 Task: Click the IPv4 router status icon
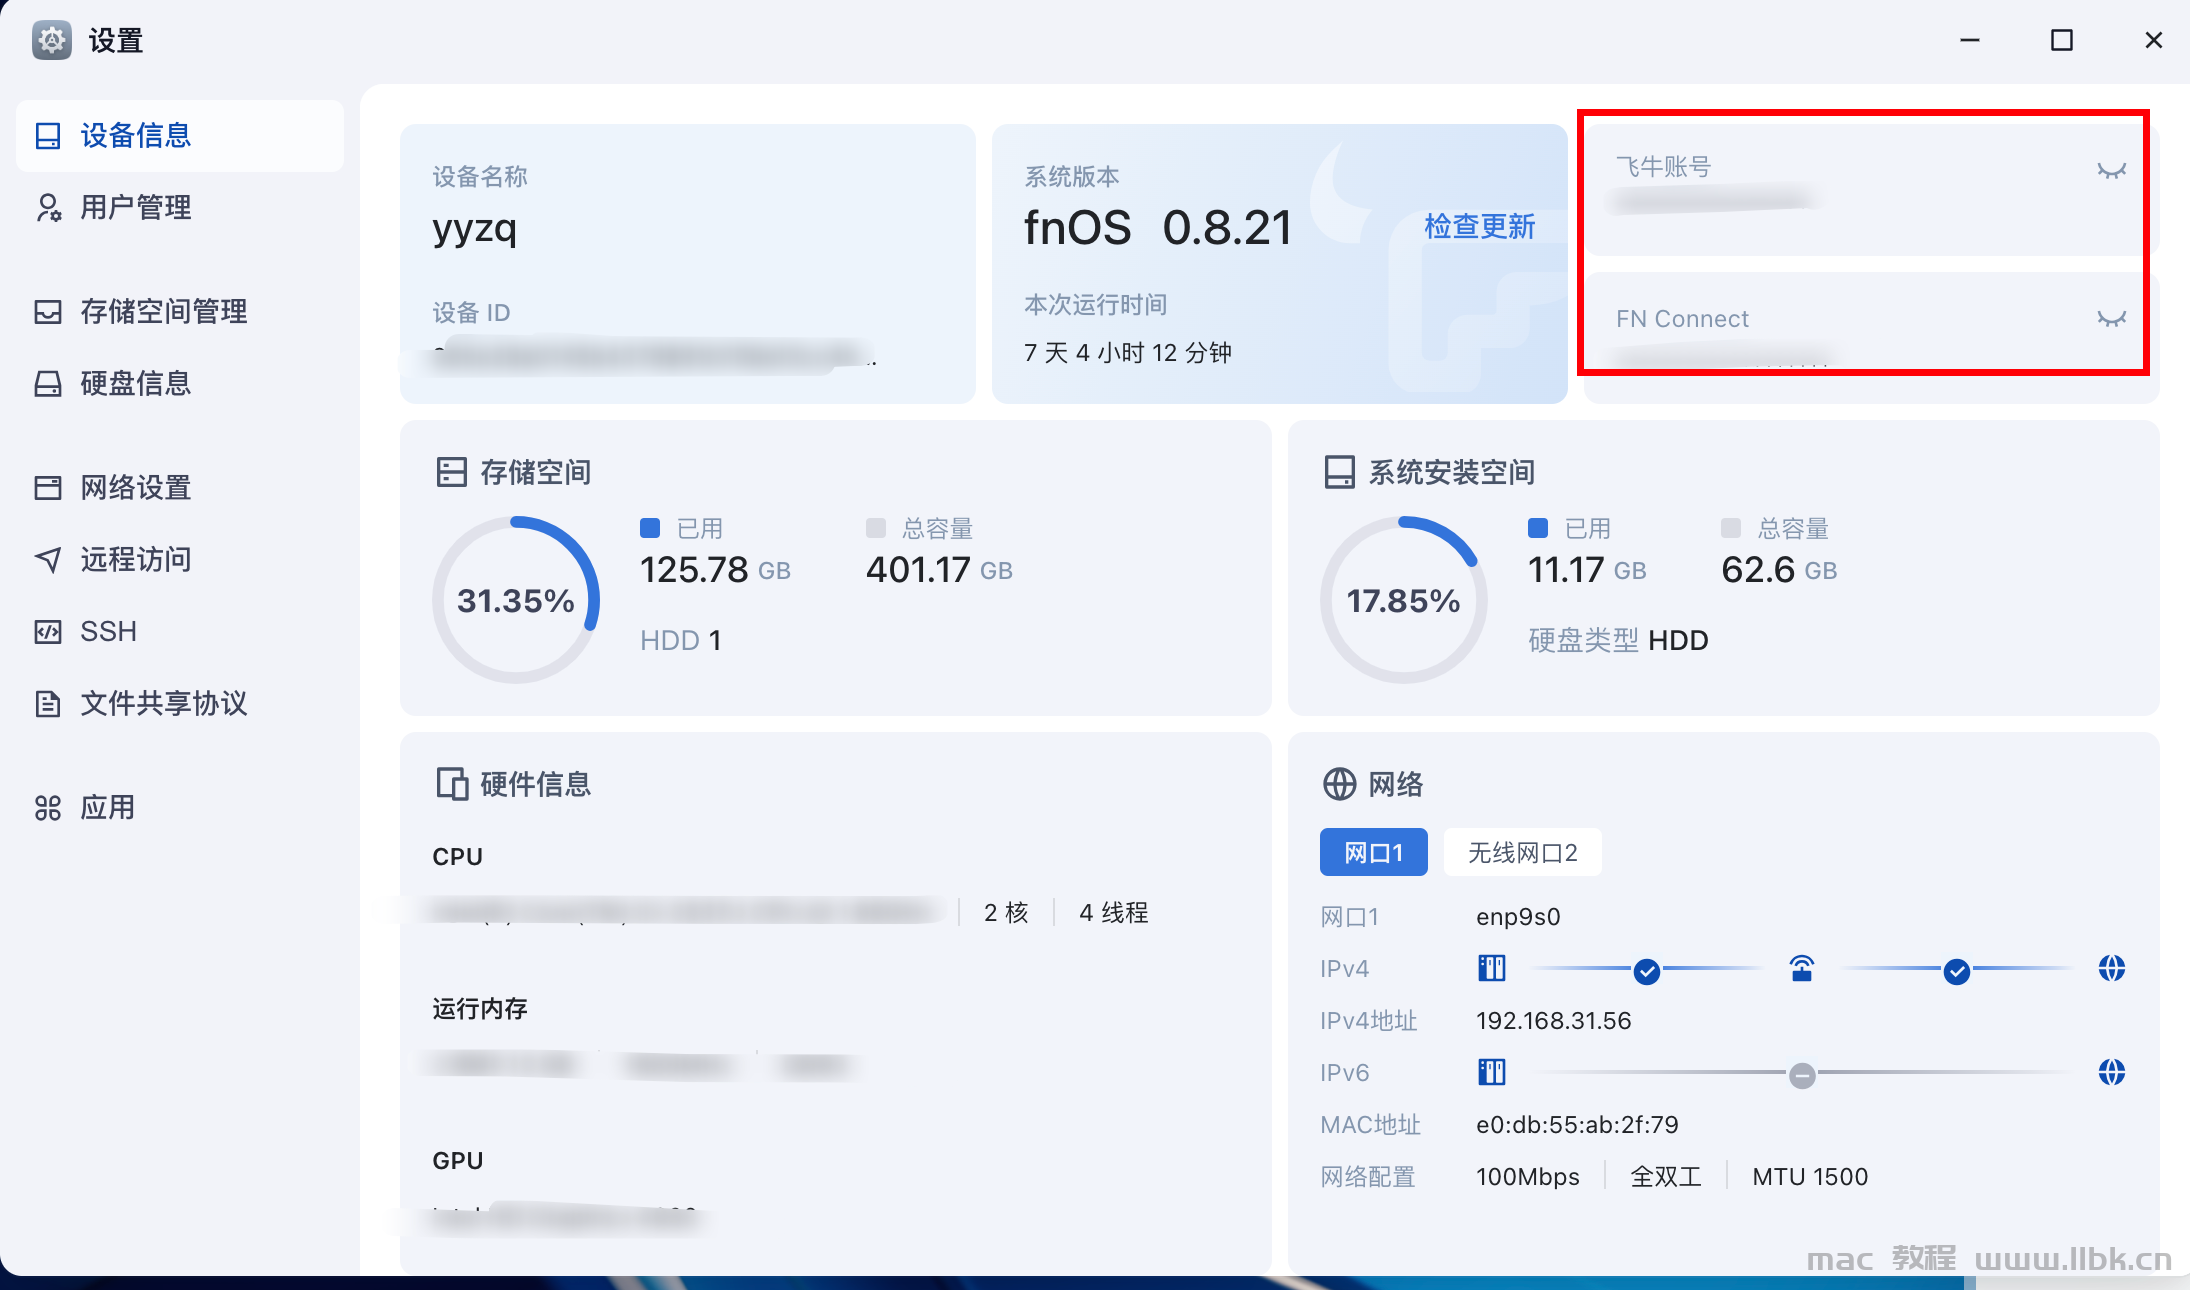pyautogui.click(x=1802, y=968)
